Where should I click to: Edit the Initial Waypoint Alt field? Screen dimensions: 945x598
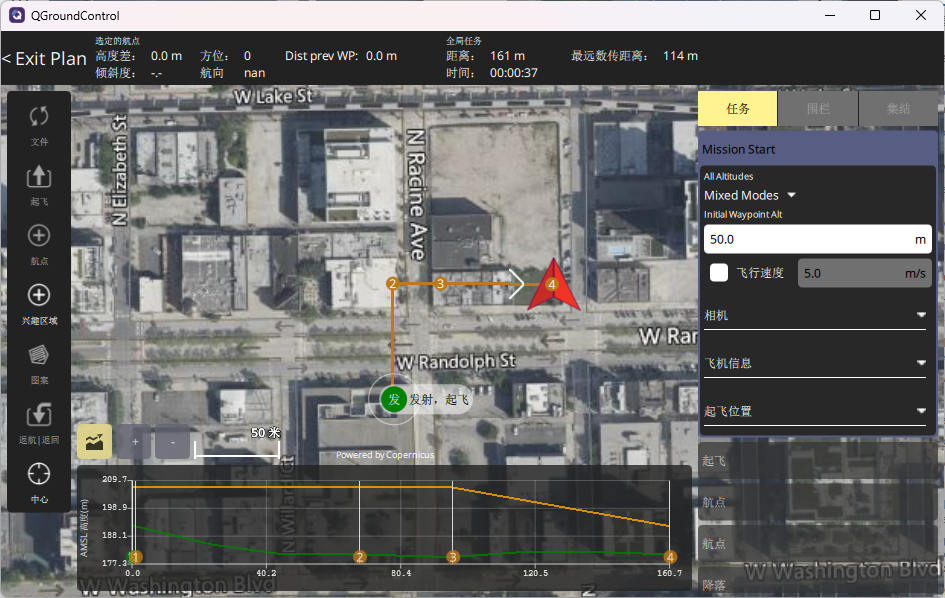coord(817,239)
